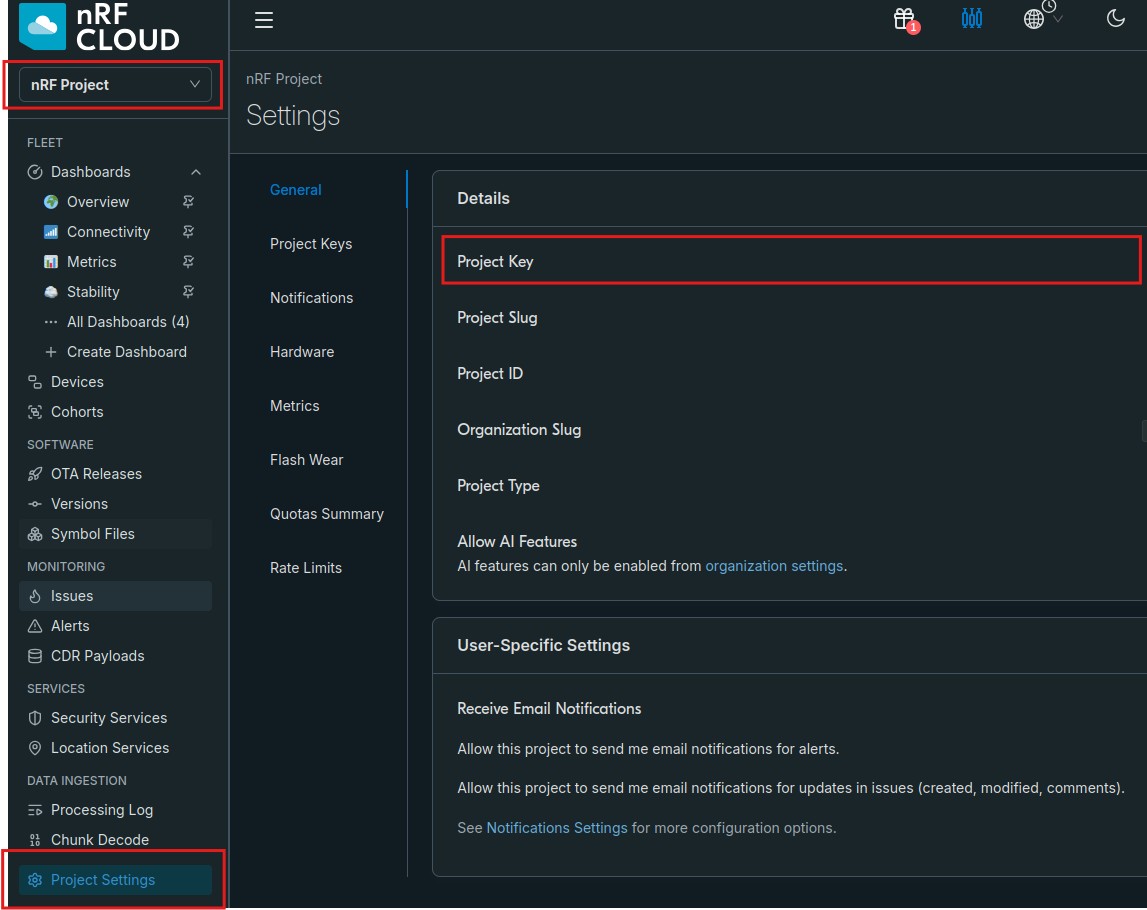The height and width of the screenshot is (910, 1147).
Task: Click the Devices icon
Action: click(x=34, y=382)
